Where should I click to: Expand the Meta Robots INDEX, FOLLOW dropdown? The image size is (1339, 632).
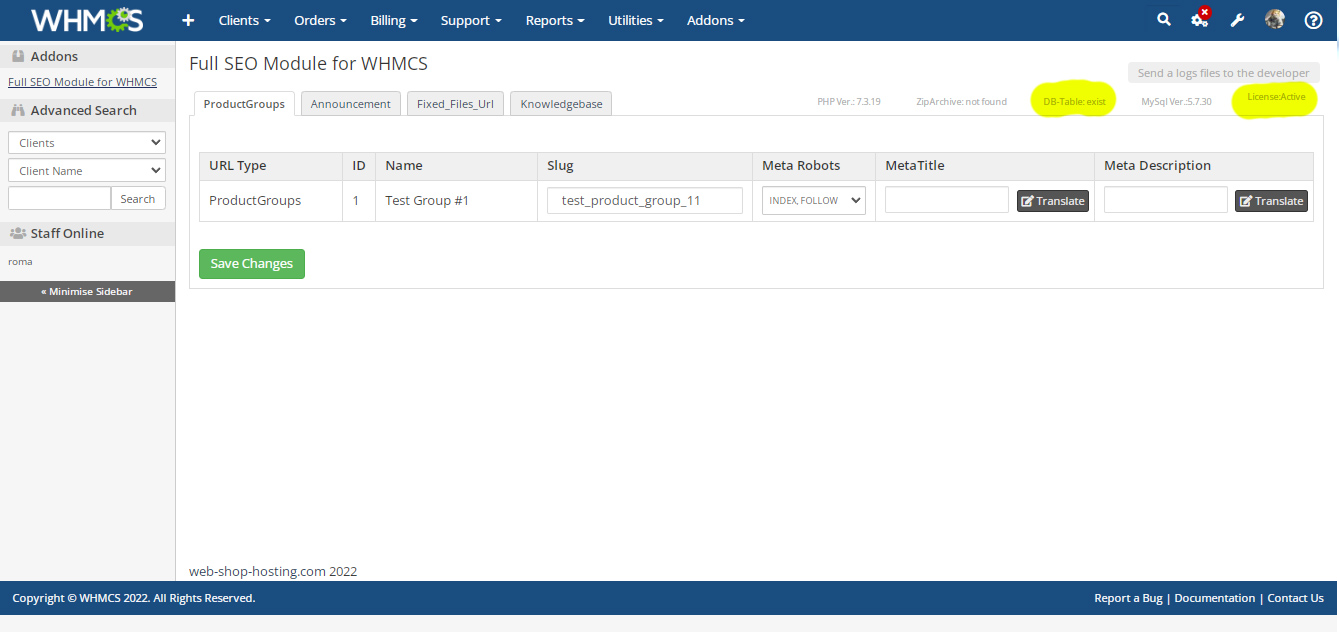click(x=814, y=201)
